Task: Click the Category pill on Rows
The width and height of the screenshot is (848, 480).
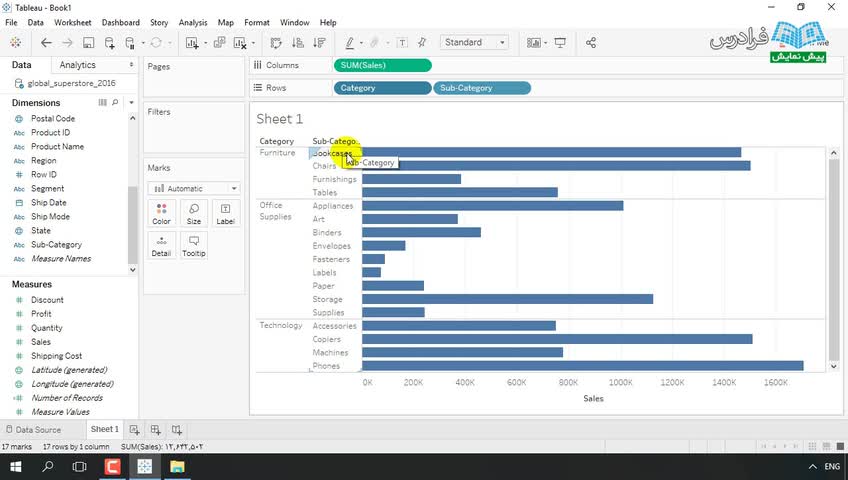Action: [x=382, y=88]
